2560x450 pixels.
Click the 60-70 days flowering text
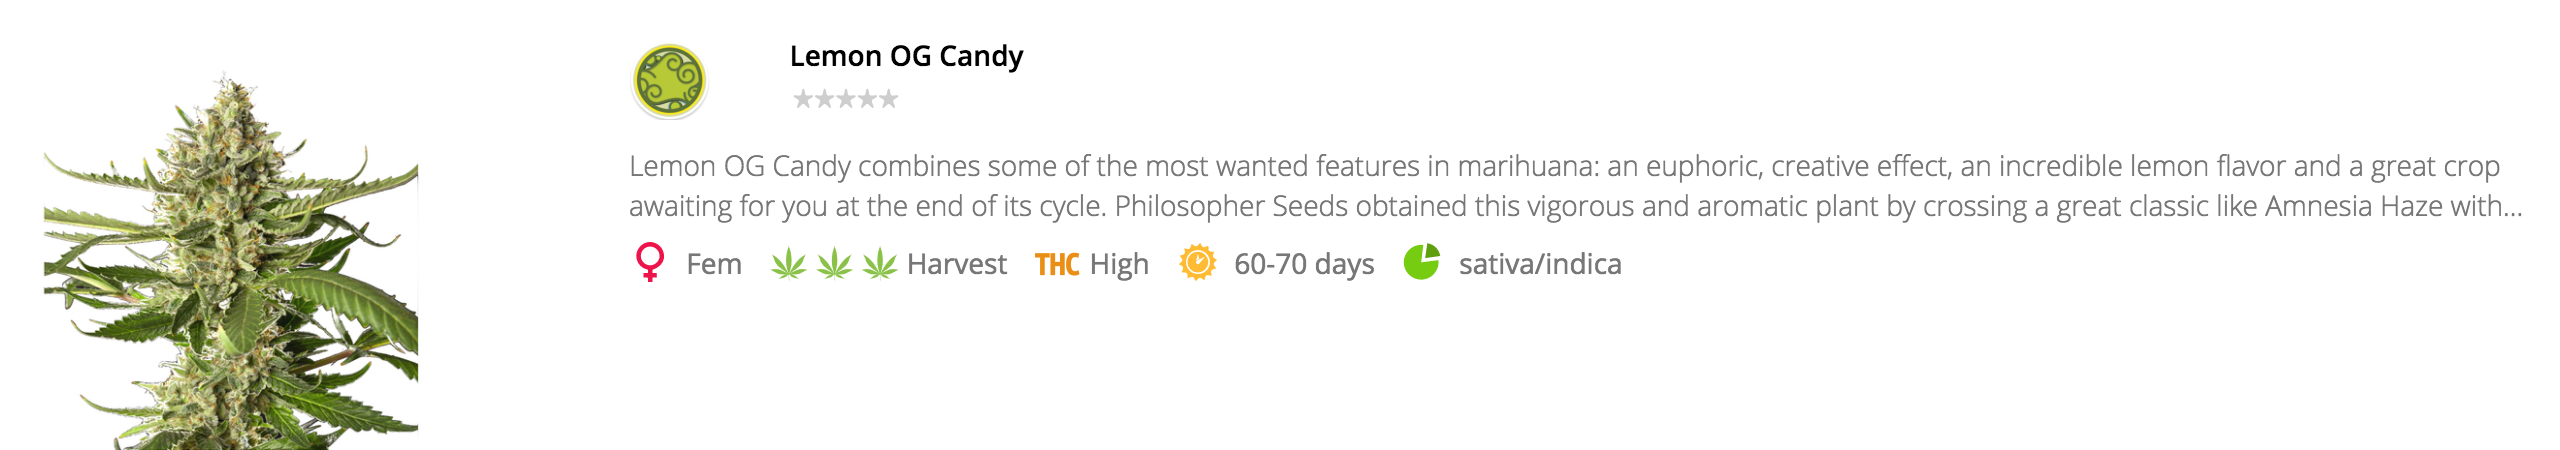1304,264
